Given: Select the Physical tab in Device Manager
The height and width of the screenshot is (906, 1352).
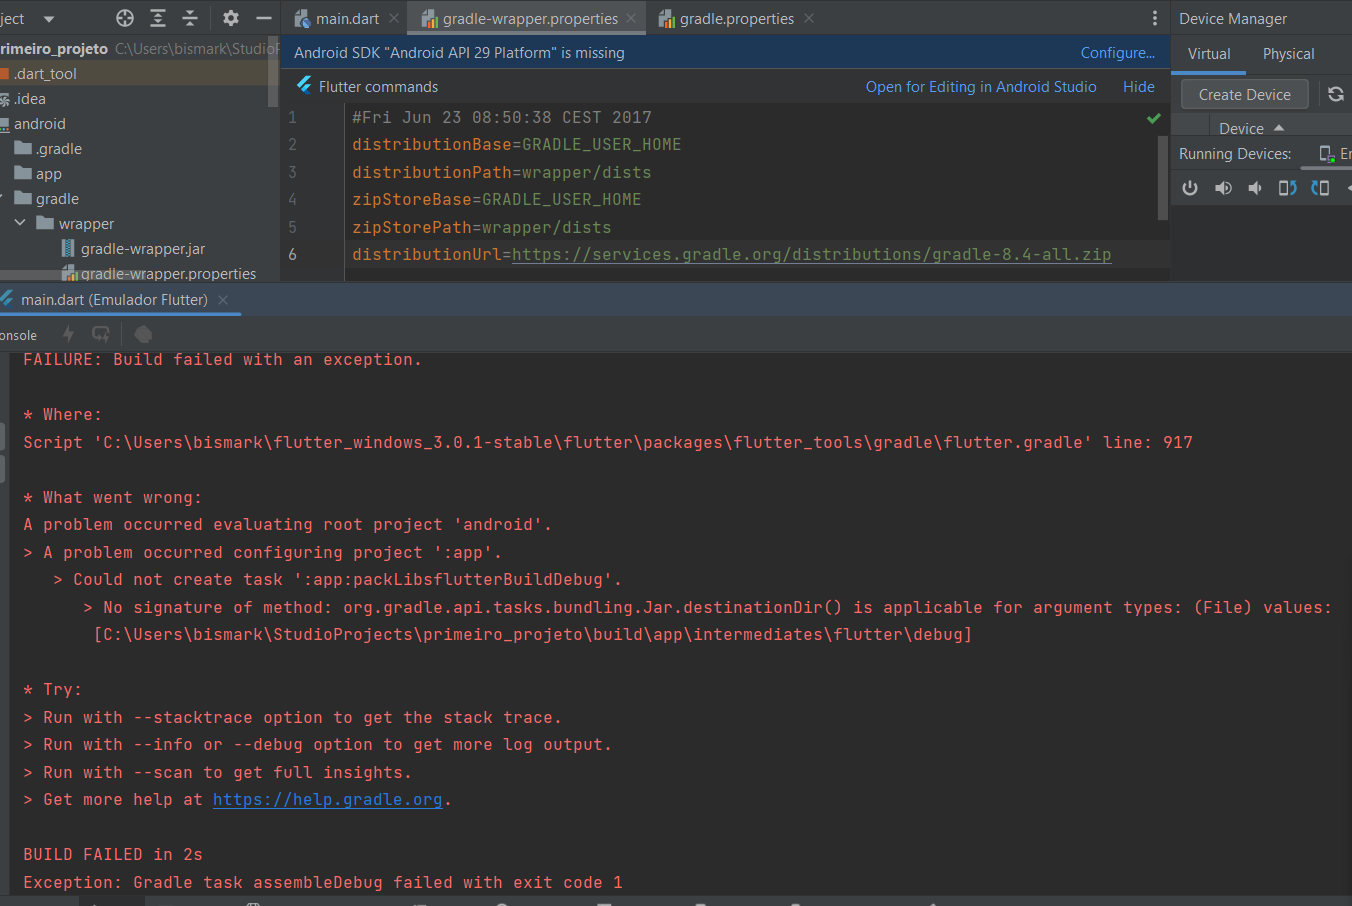Looking at the screenshot, I should pos(1288,54).
